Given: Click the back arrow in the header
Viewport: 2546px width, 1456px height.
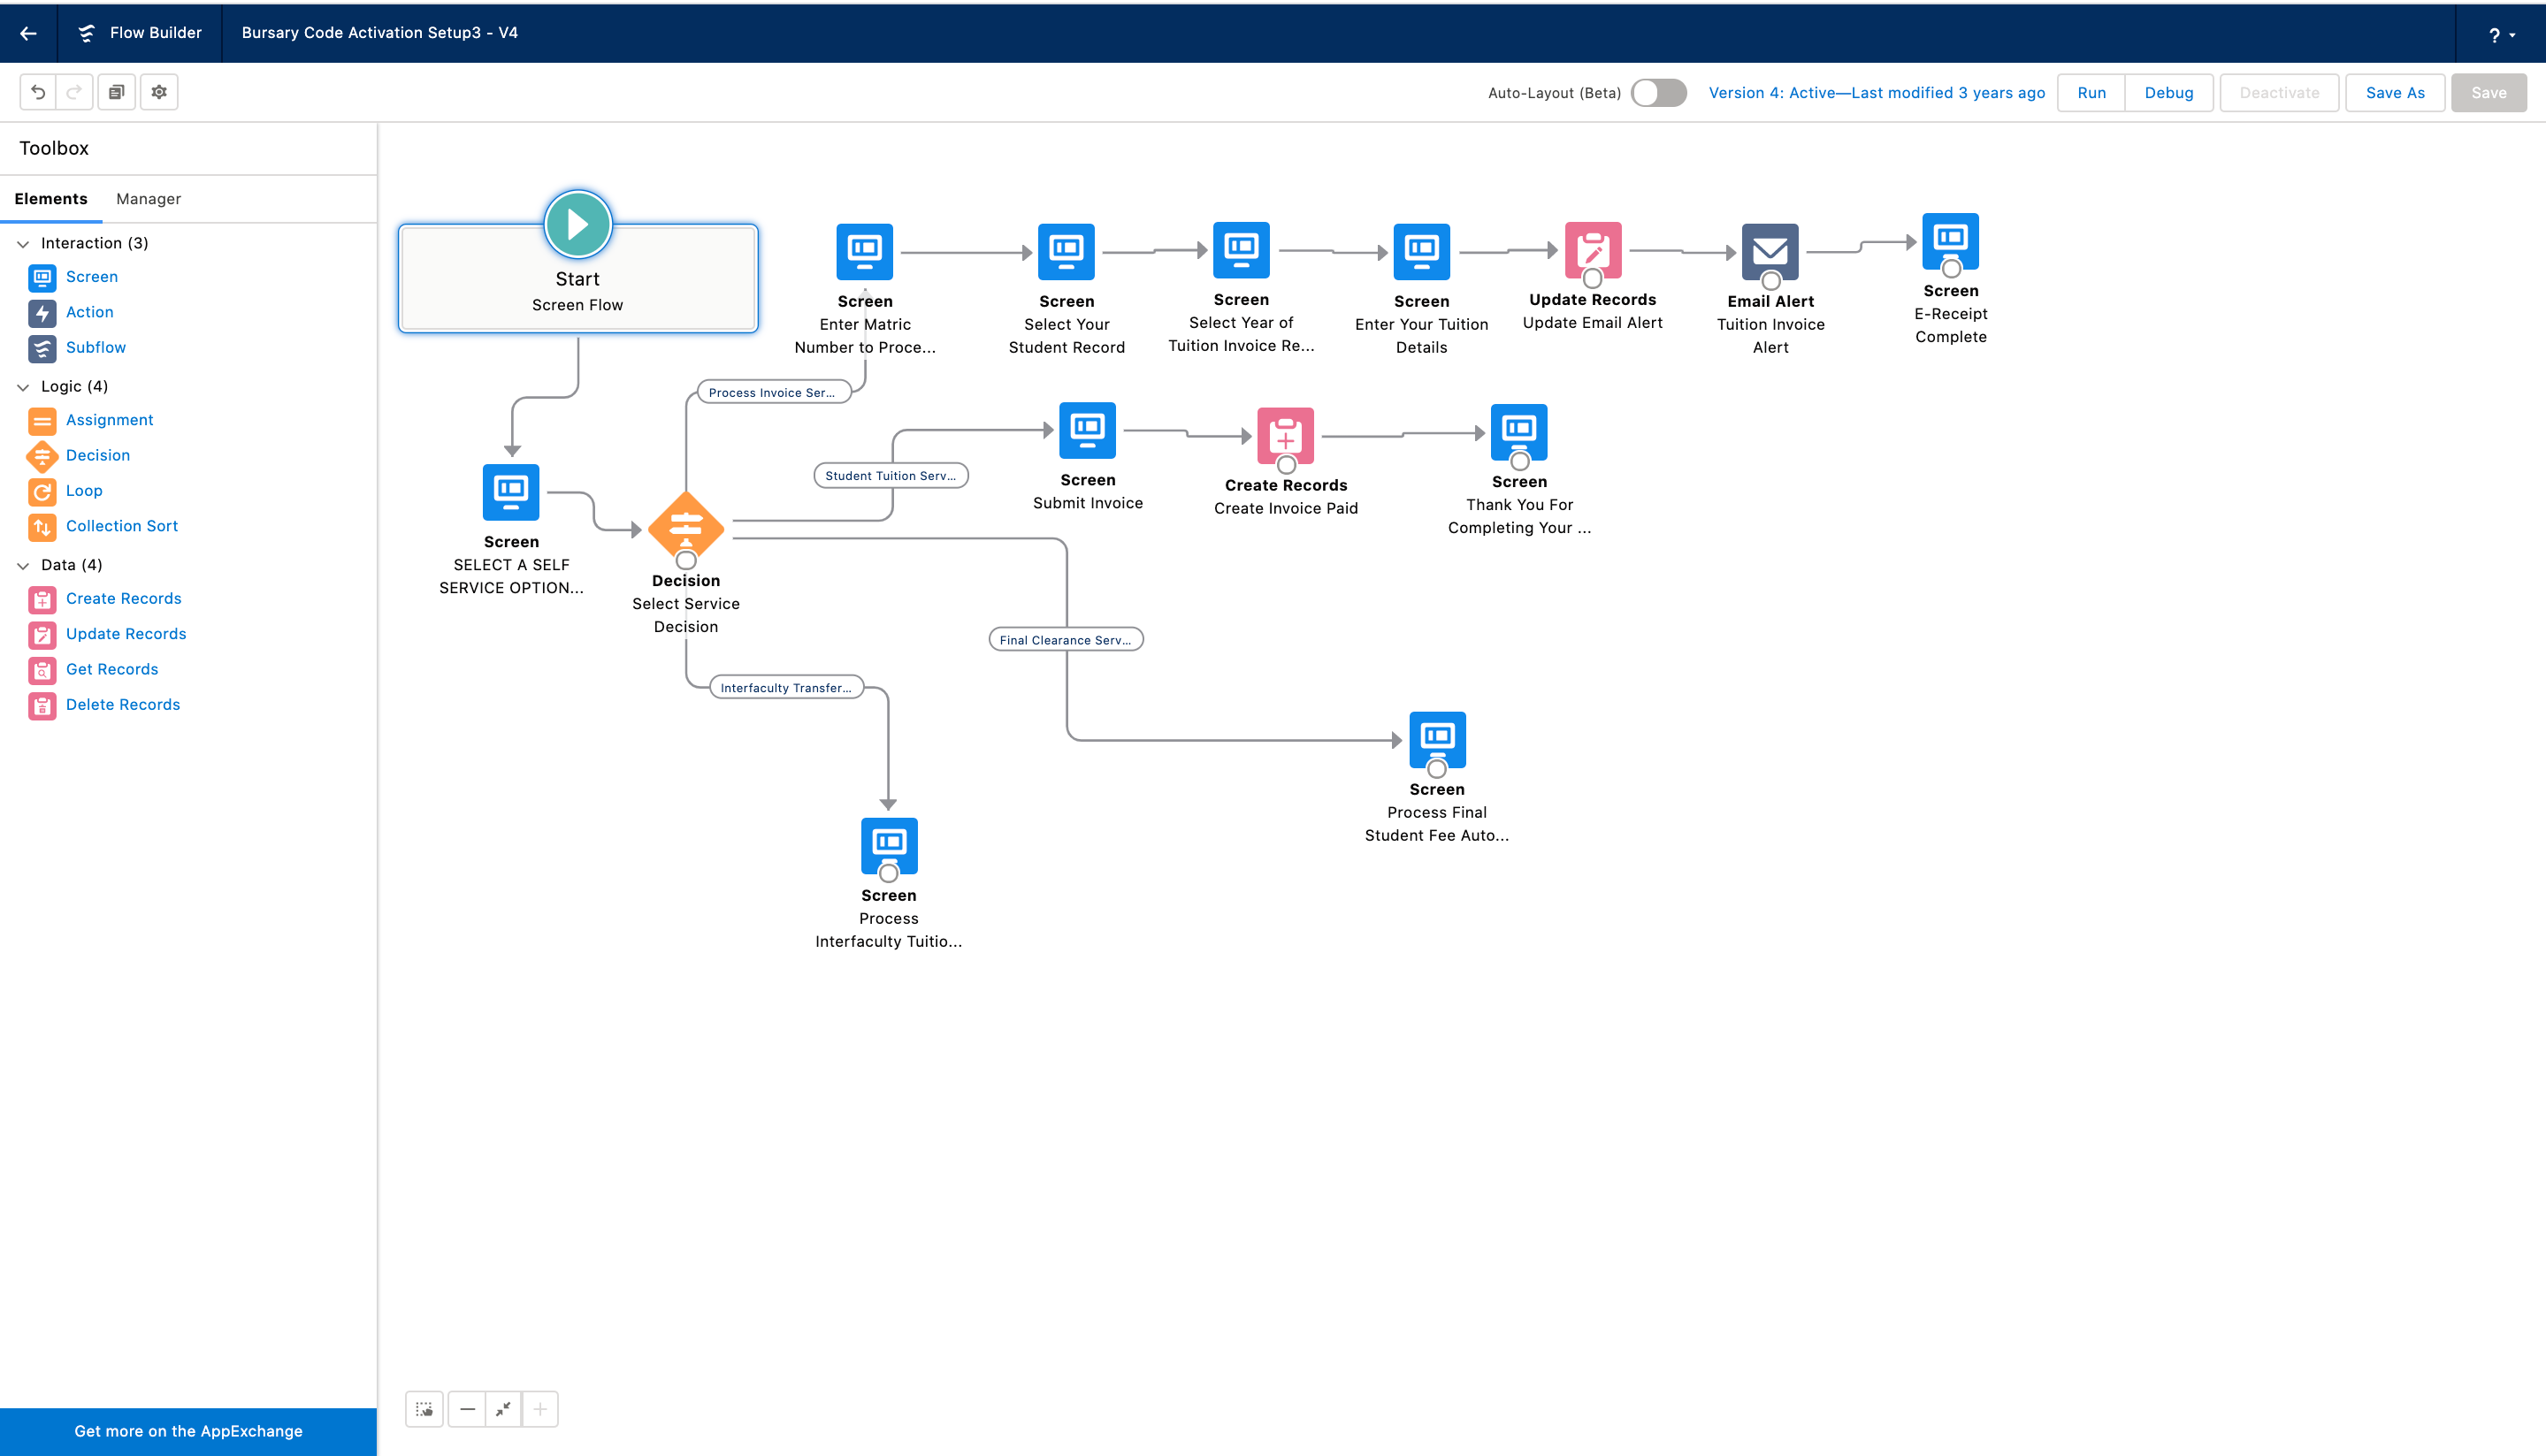Looking at the screenshot, I should pyautogui.click(x=28, y=33).
